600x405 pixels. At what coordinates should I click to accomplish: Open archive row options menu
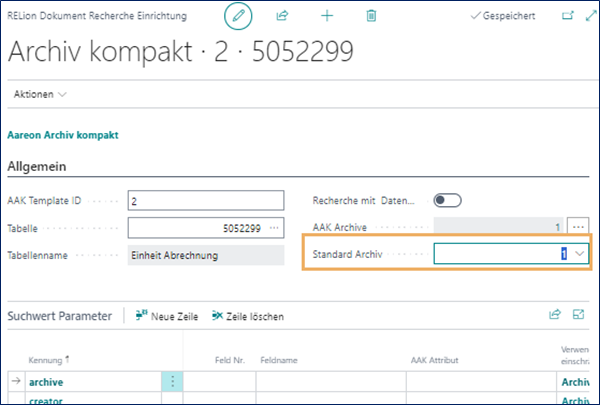pos(172,382)
